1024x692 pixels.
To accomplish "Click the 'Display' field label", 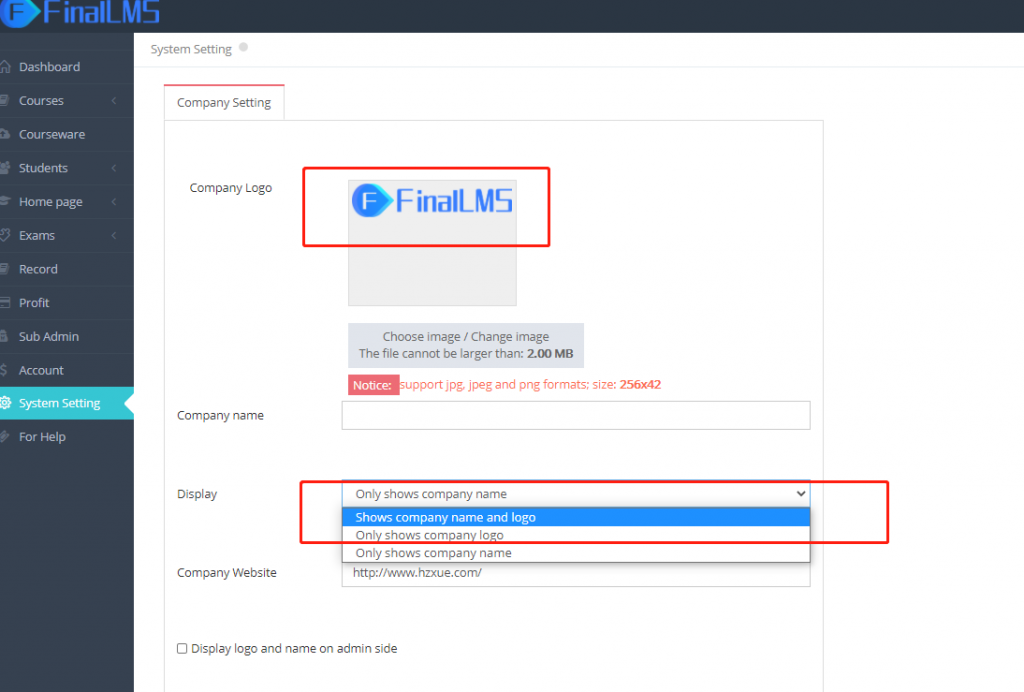I will 197,494.
